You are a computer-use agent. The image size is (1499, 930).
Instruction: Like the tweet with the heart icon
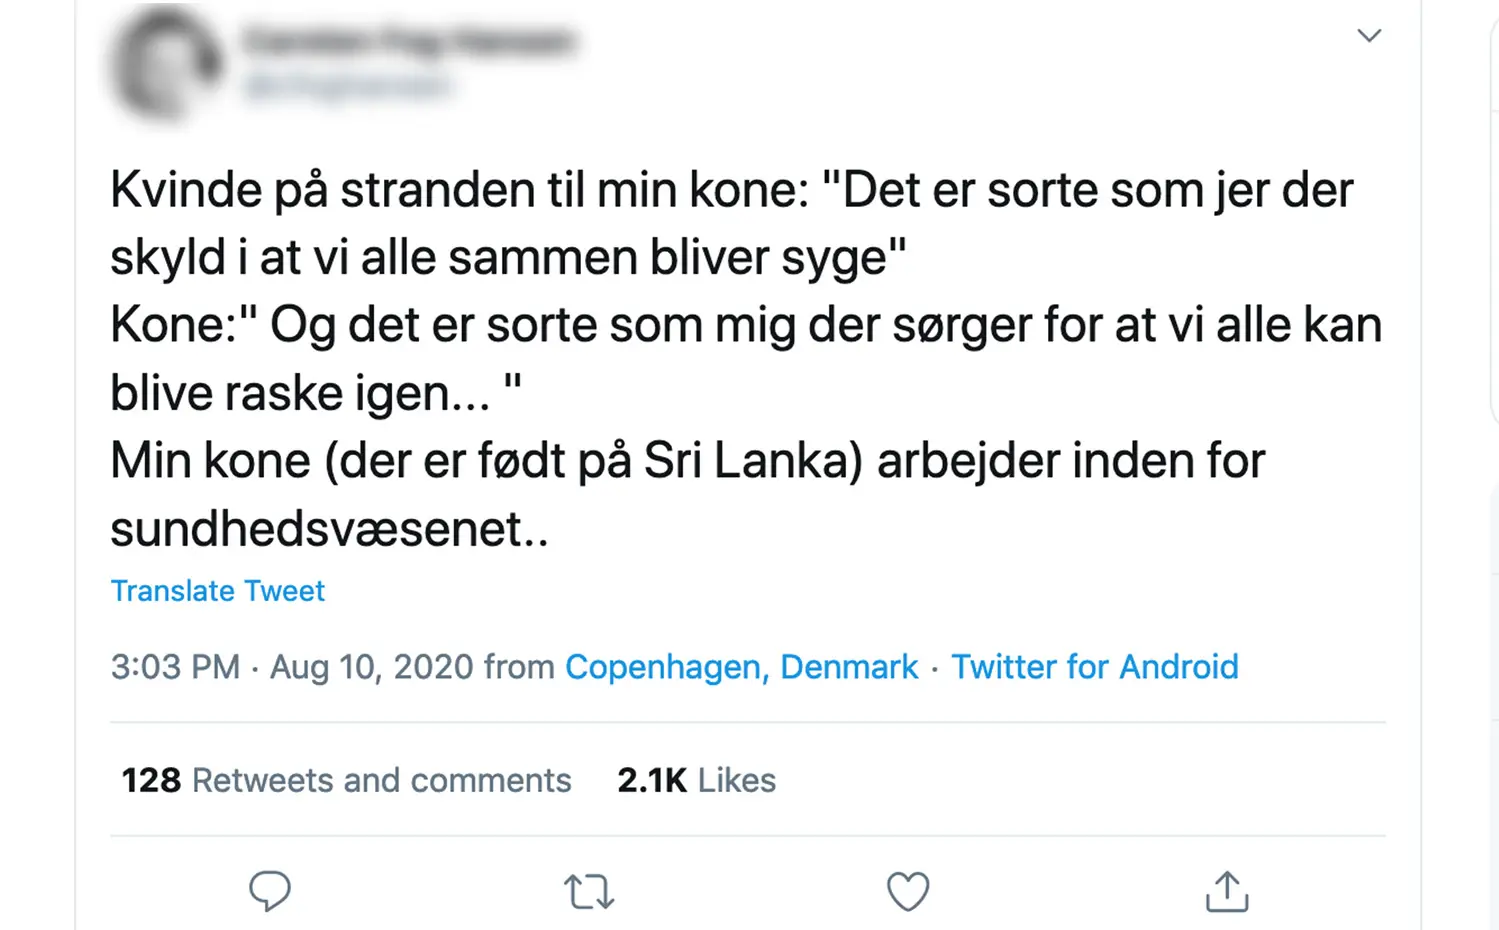[x=908, y=891]
